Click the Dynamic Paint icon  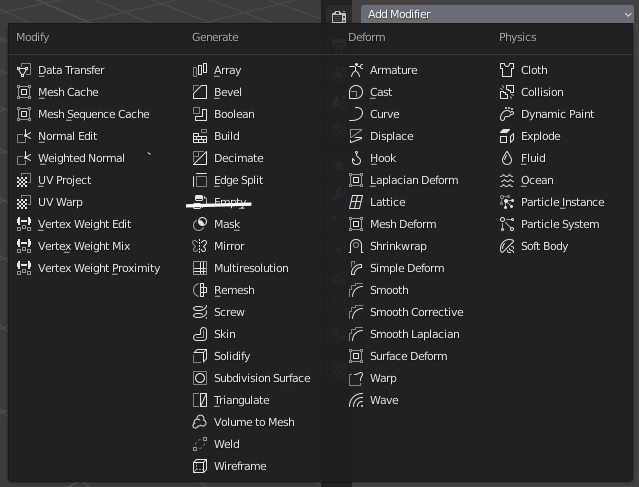coord(507,114)
